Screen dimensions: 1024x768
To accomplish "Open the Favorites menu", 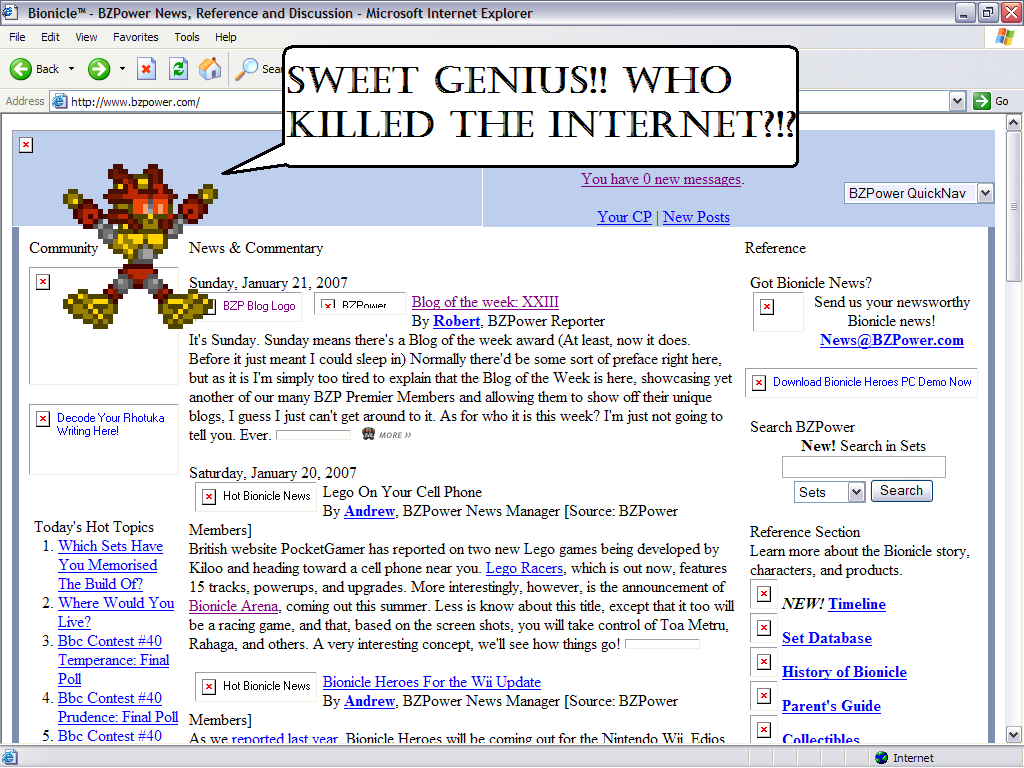I will point(135,37).
